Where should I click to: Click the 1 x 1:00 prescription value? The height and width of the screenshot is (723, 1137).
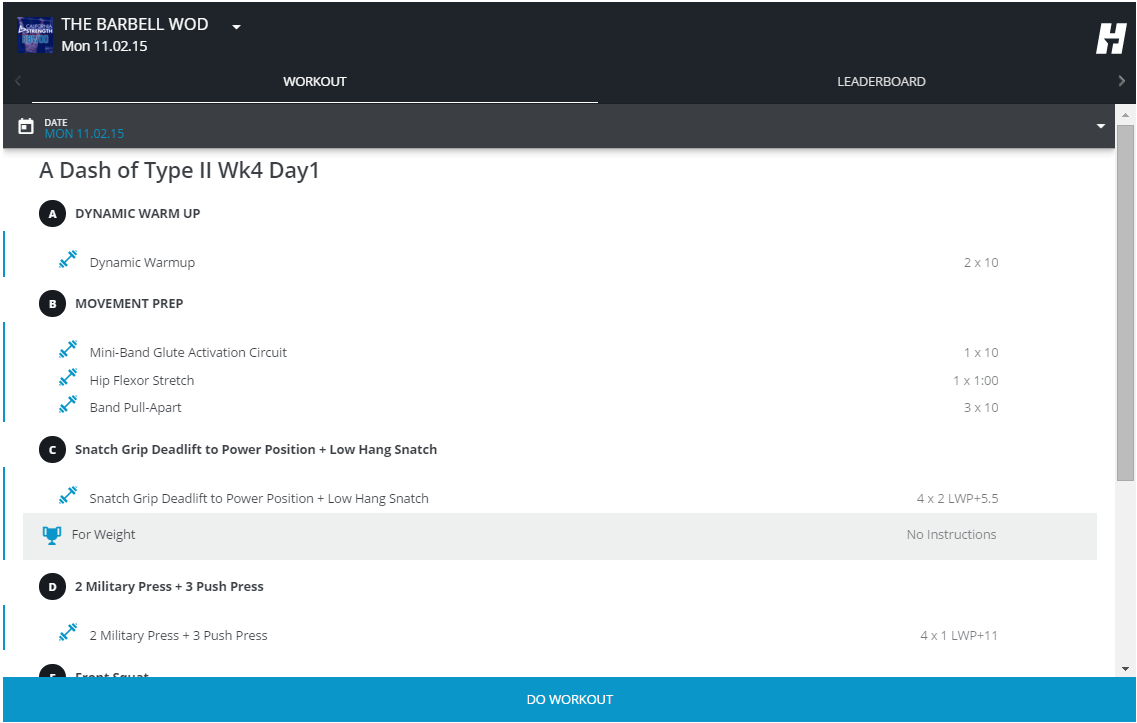975,381
